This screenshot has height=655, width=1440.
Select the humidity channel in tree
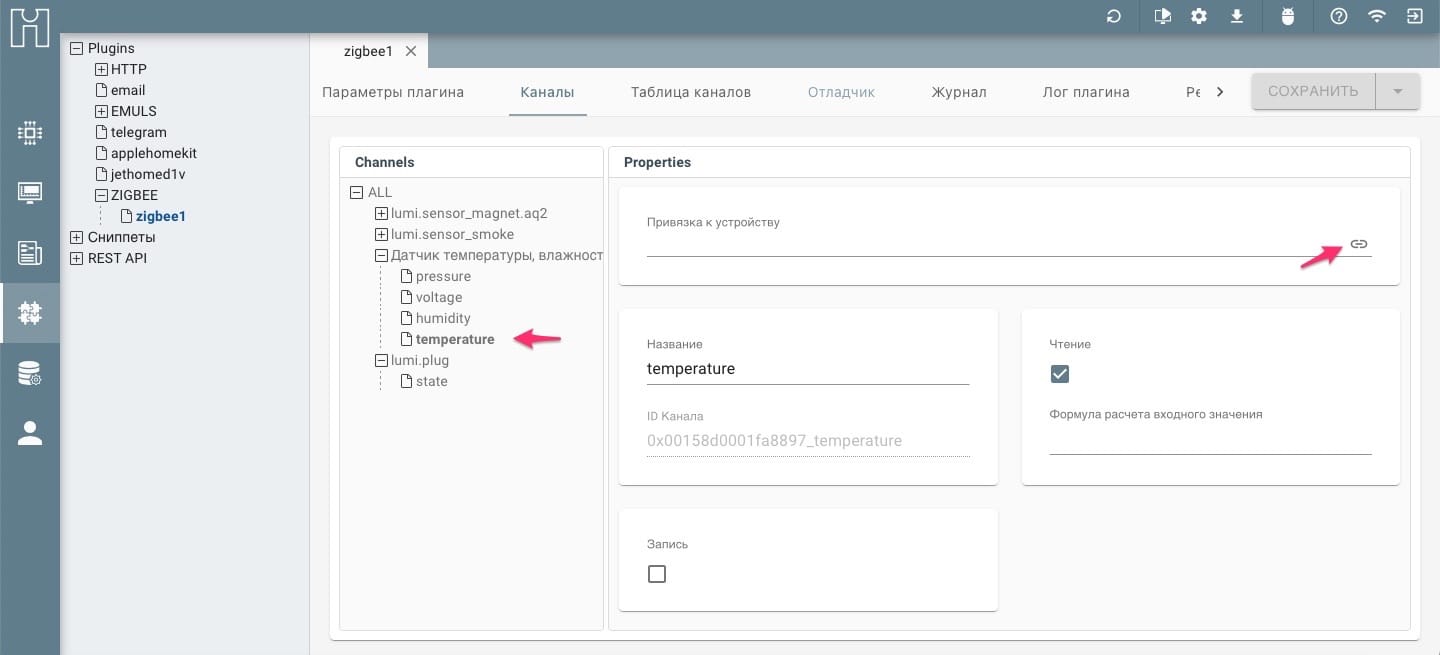point(442,318)
